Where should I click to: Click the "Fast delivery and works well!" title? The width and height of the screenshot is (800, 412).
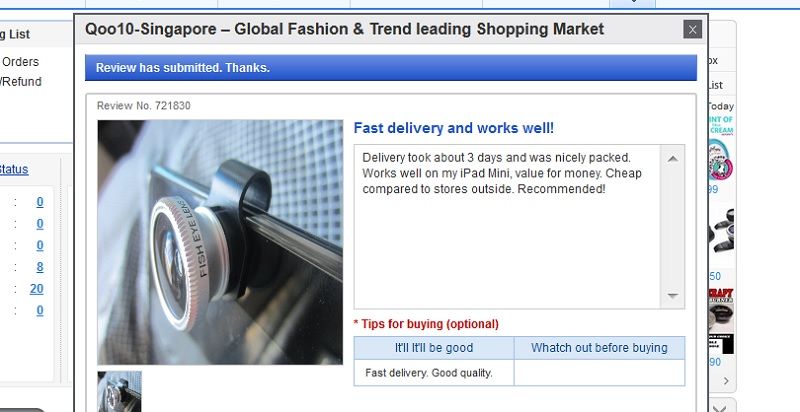tap(453, 128)
